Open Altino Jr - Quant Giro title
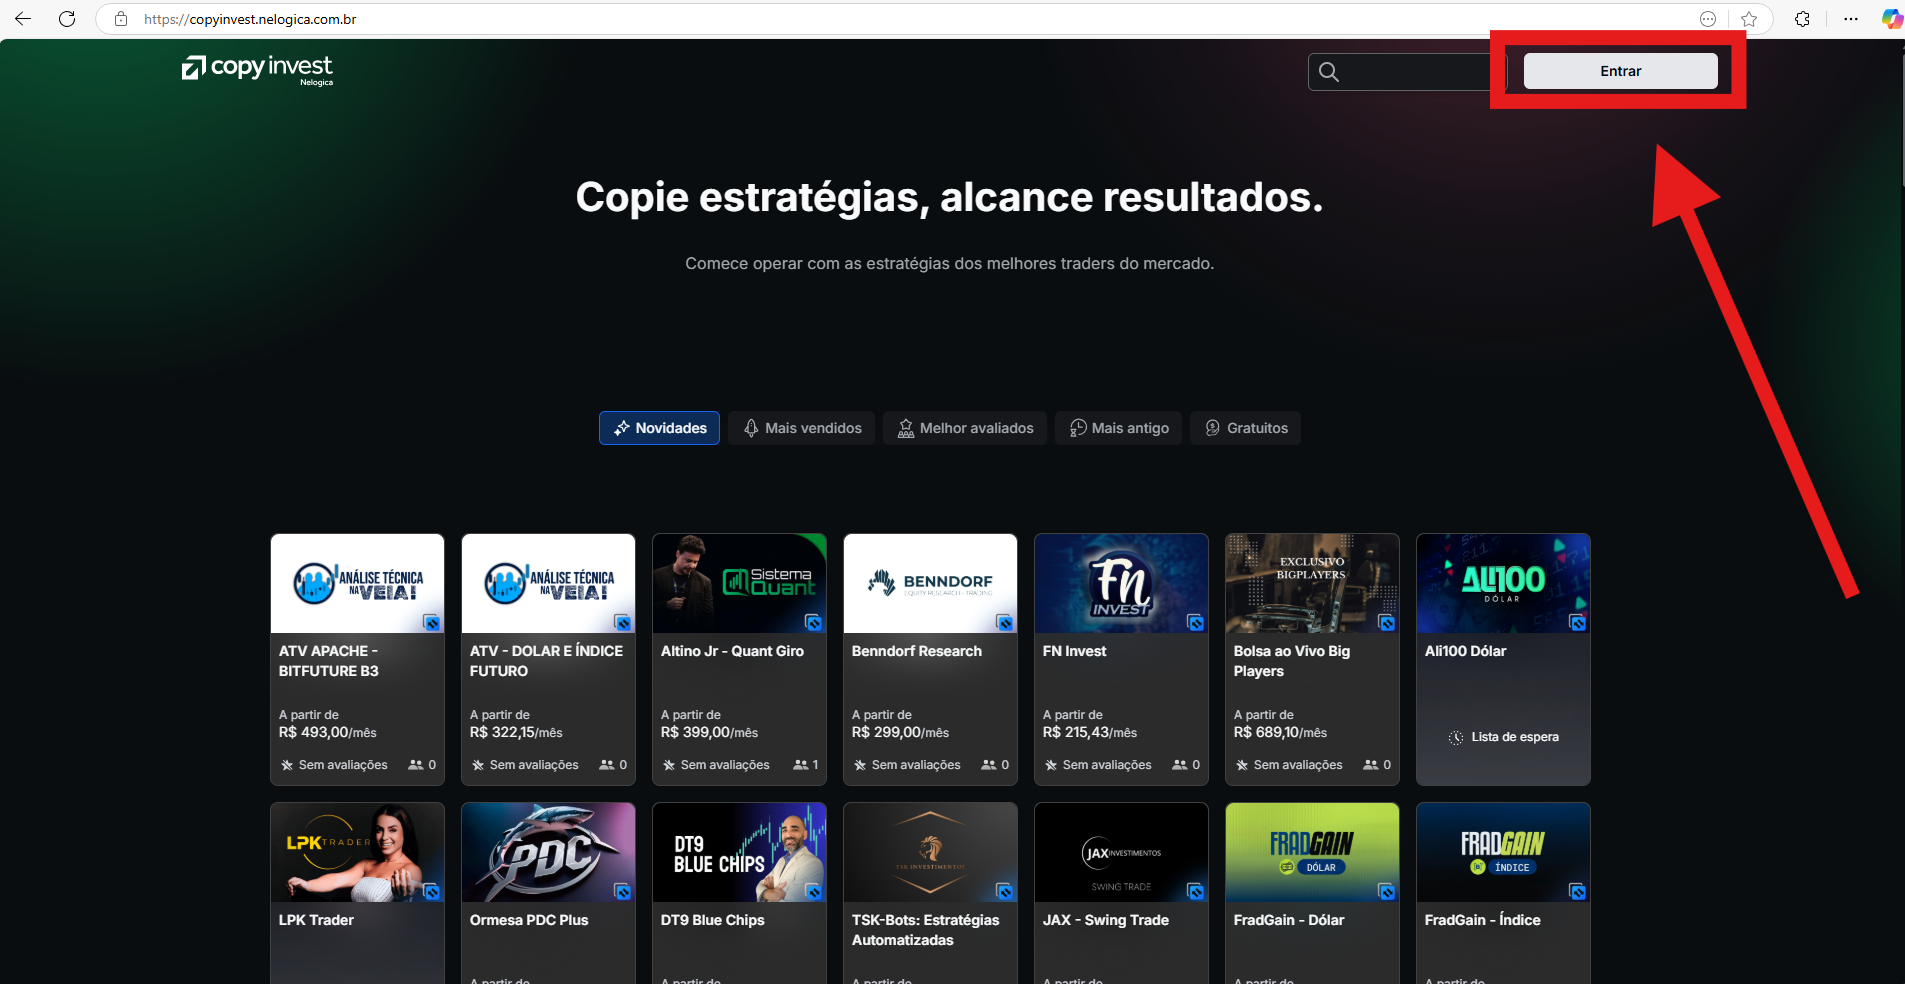This screenshot has width=1905, height=984. pyautogui.click(x=732, y=651)
